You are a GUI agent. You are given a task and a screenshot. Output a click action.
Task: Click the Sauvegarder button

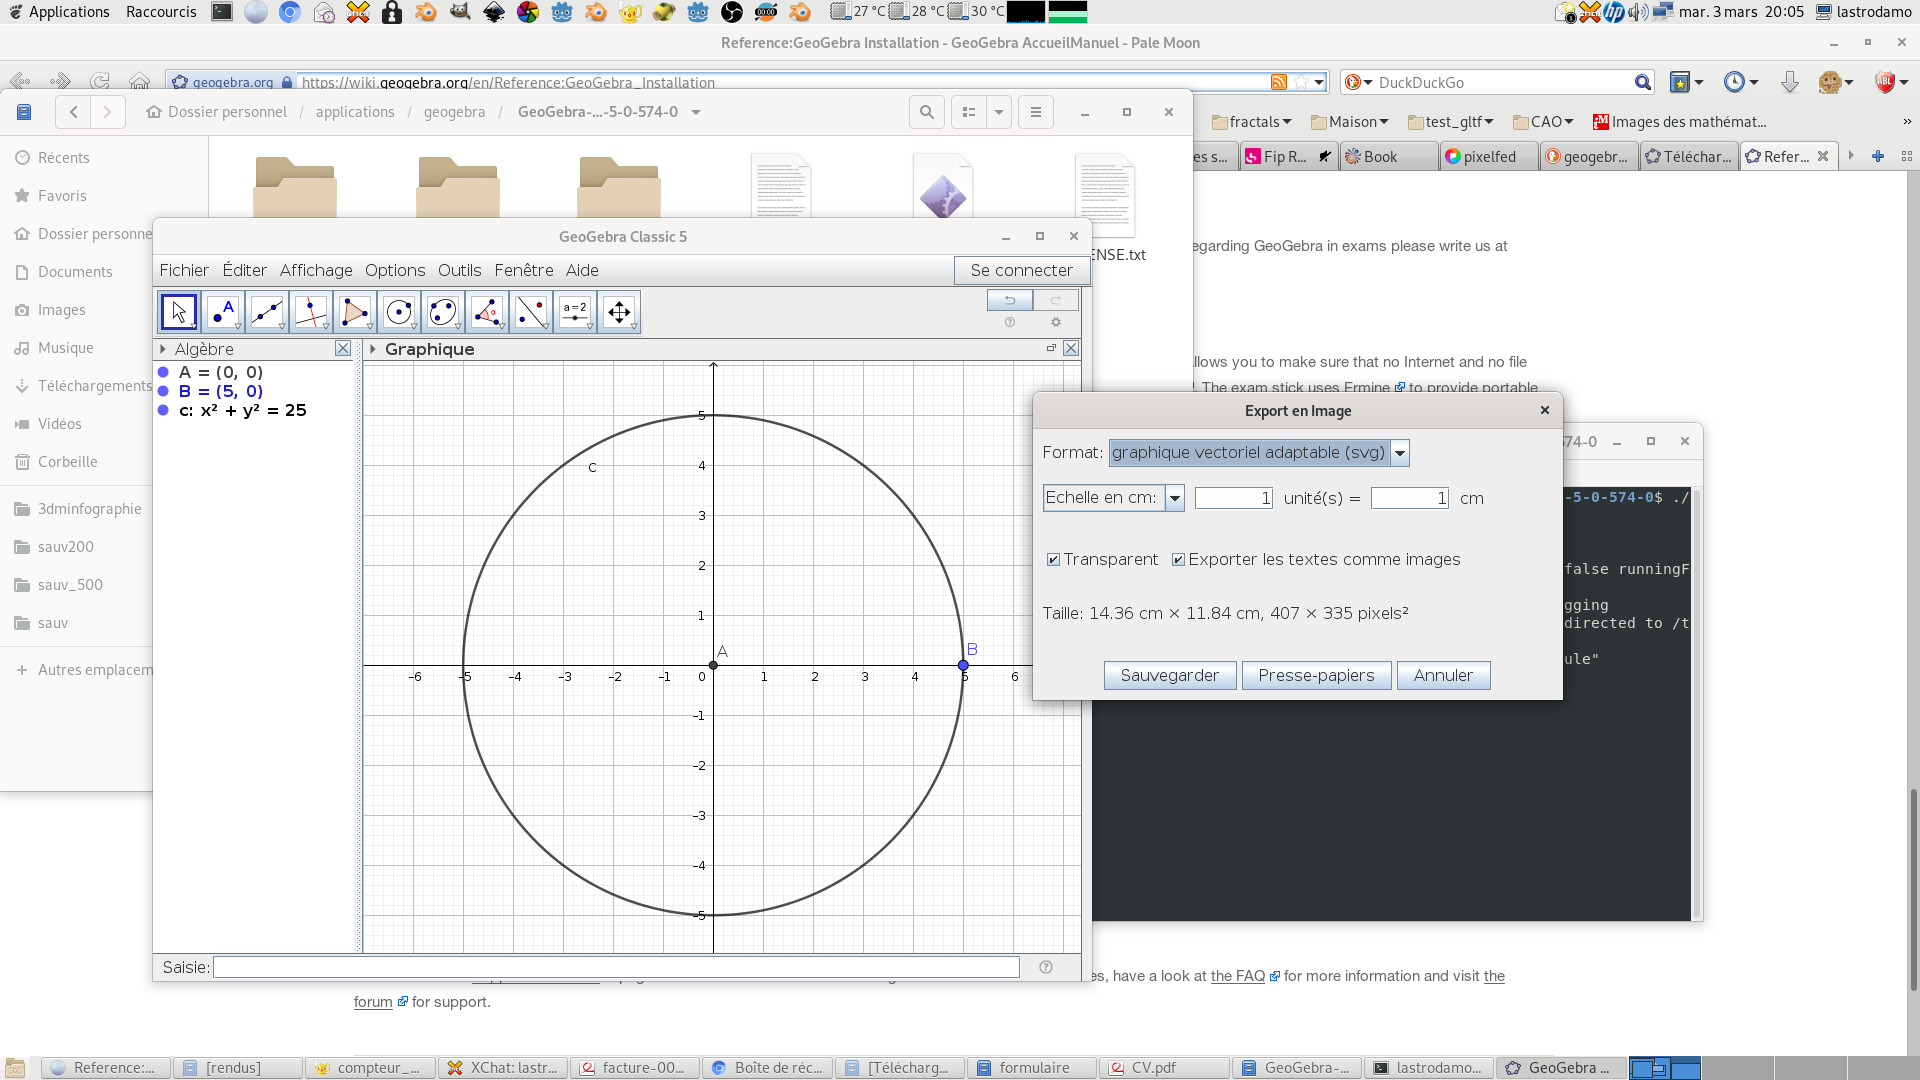click(x=1170, y=676)
